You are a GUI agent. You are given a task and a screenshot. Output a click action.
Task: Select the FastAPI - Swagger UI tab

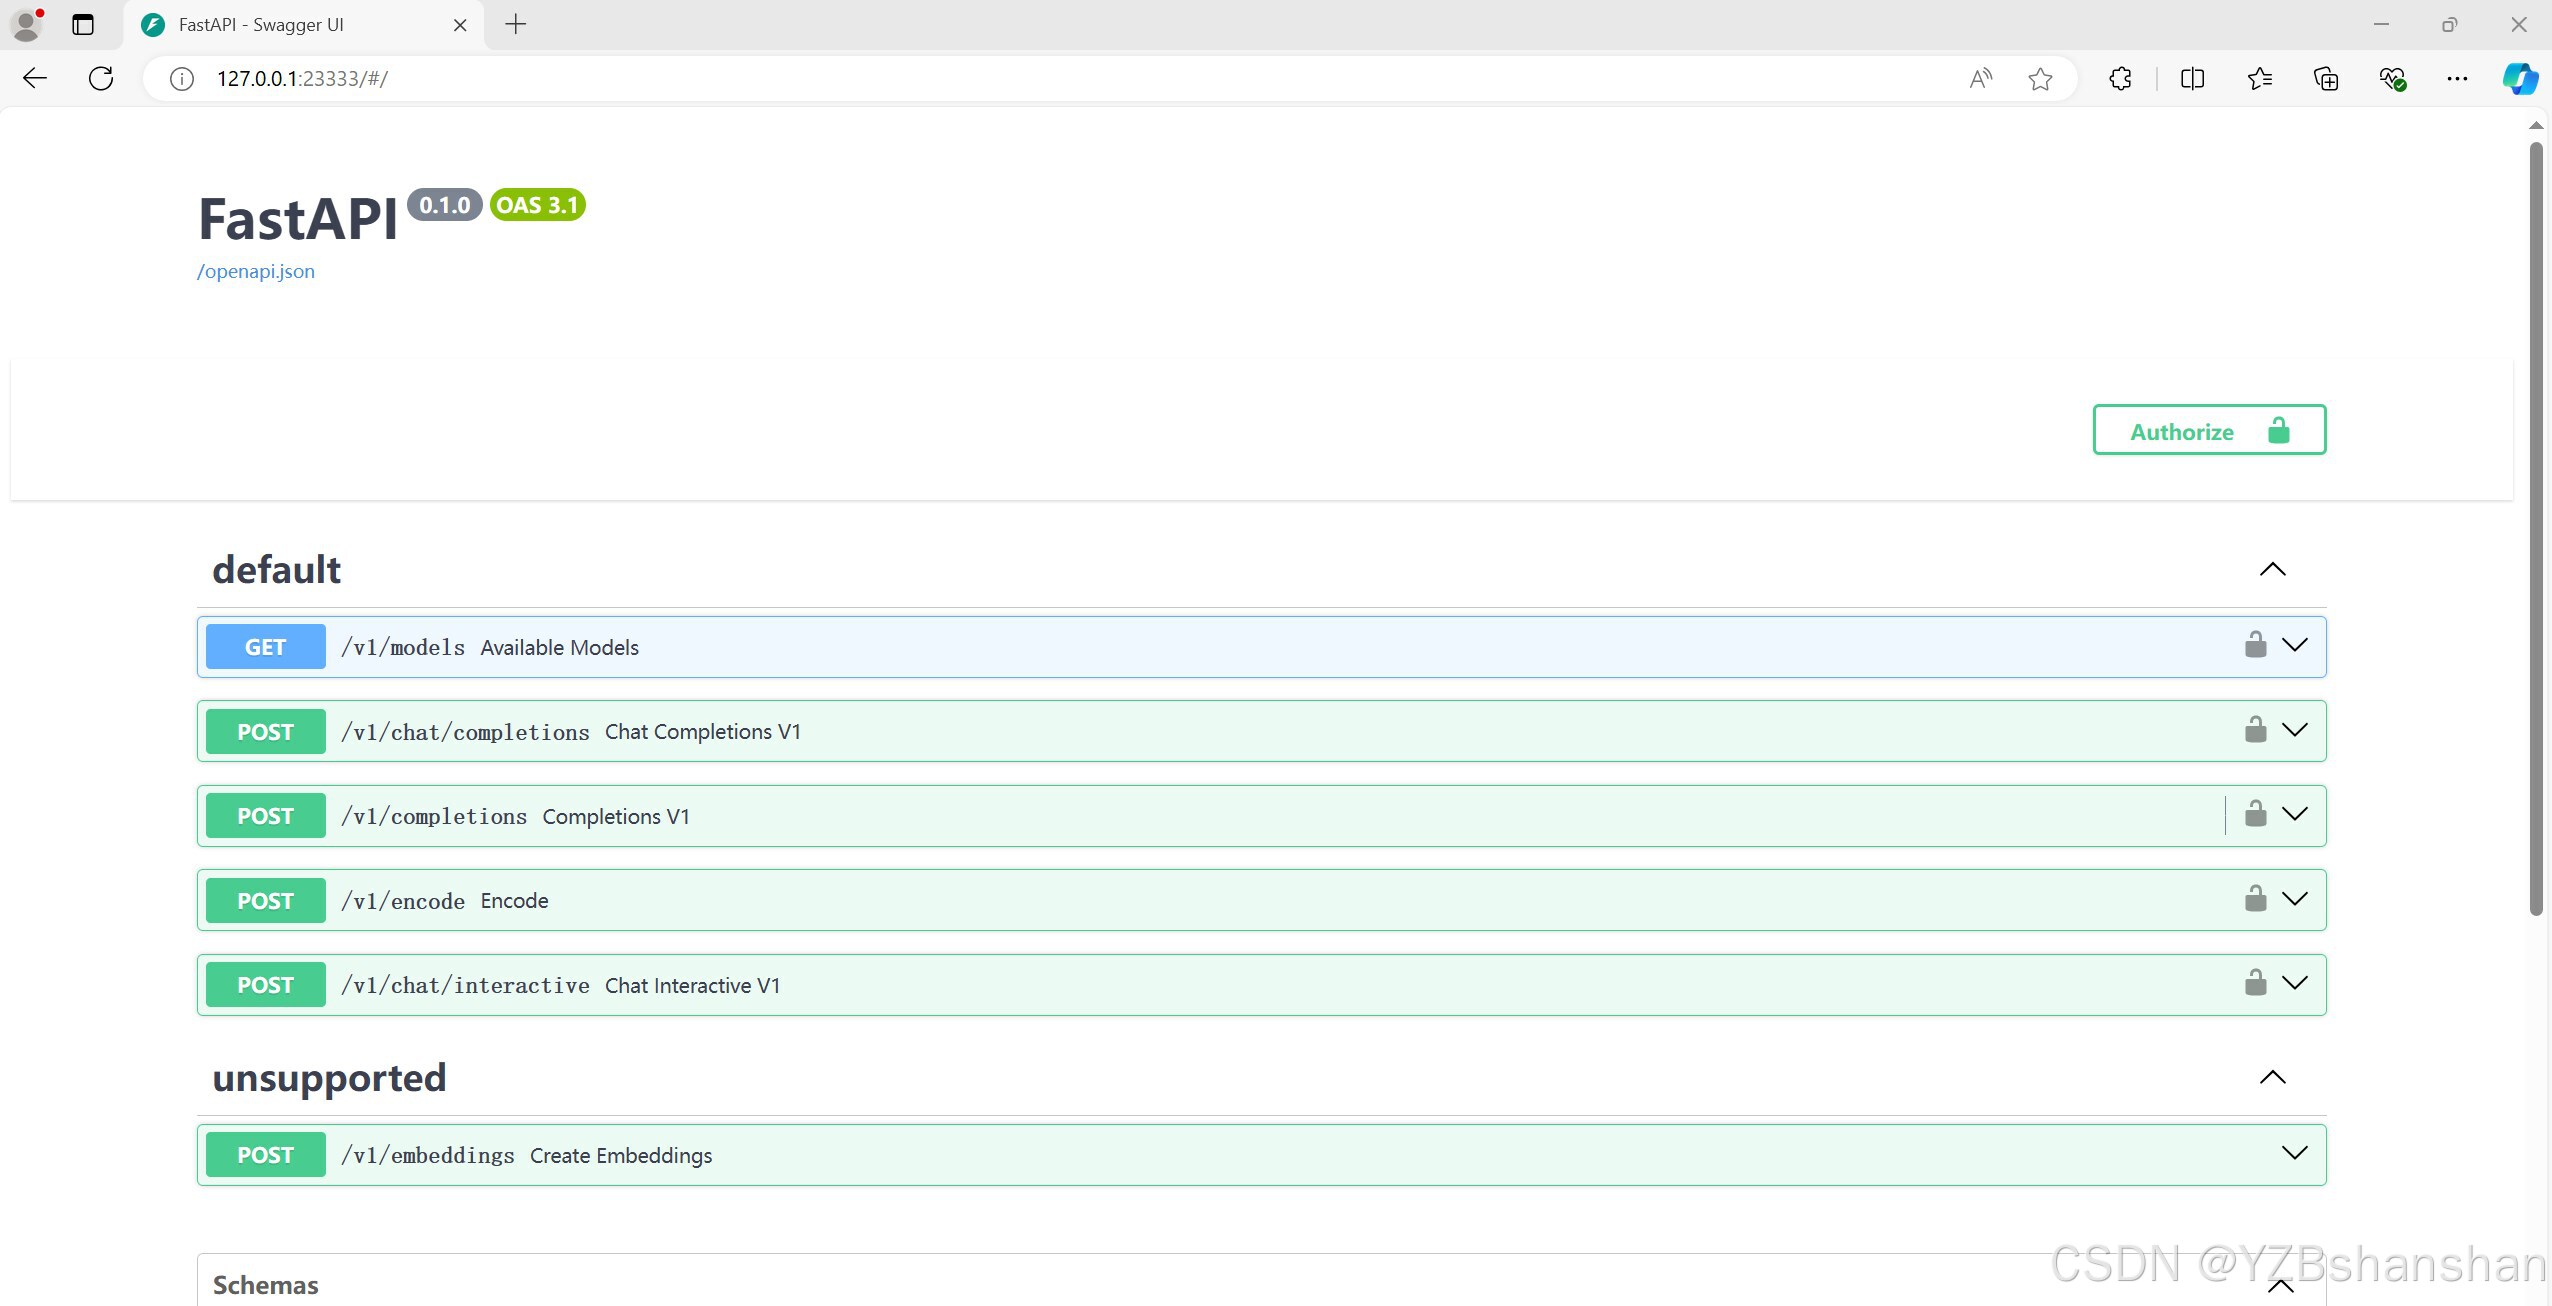coord(305,25)
